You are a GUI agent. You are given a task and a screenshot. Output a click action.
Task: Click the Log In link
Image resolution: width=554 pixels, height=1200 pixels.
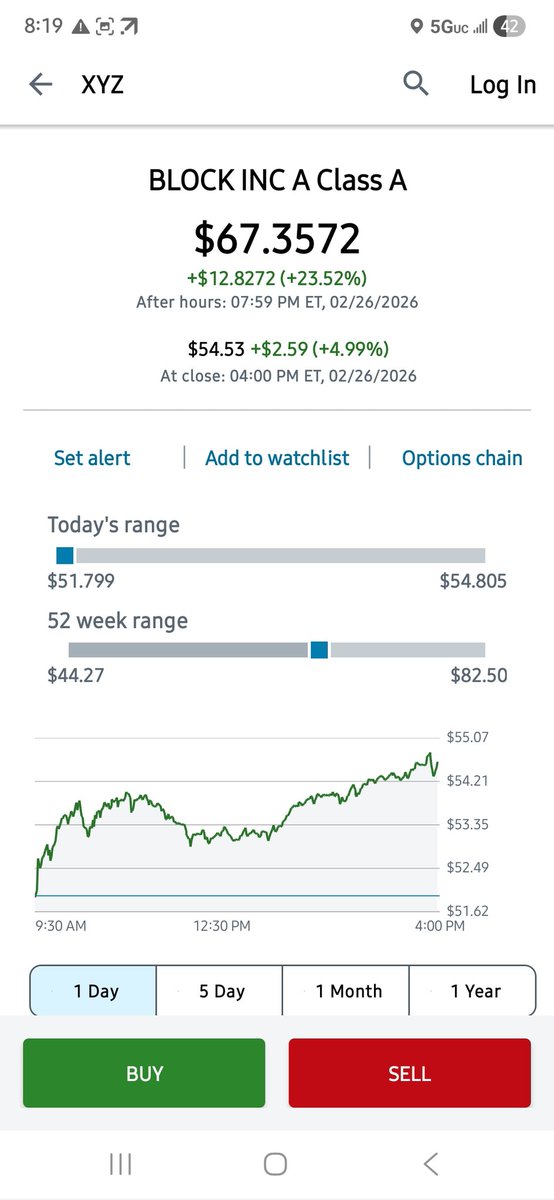click(x=503, y=85)
